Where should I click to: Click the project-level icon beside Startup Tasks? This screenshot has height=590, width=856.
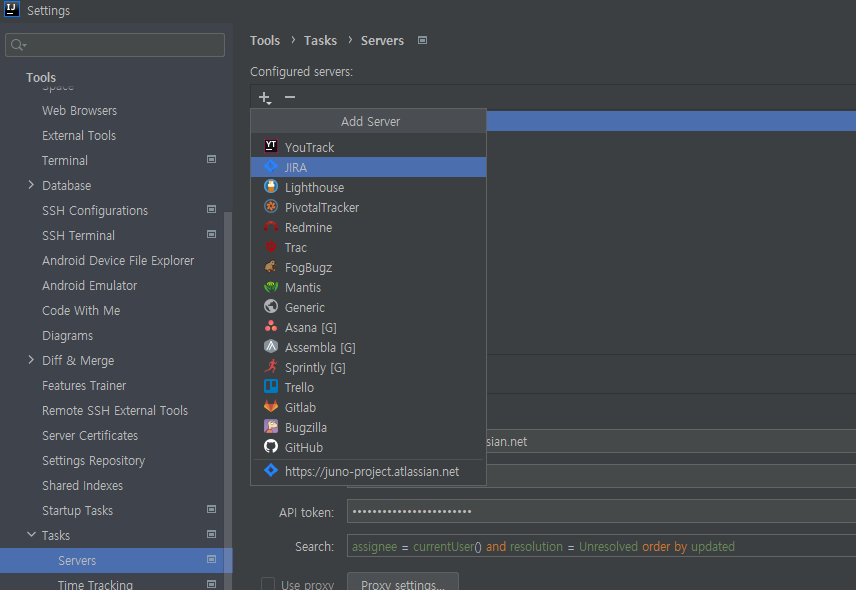click(x=211, y=509)
